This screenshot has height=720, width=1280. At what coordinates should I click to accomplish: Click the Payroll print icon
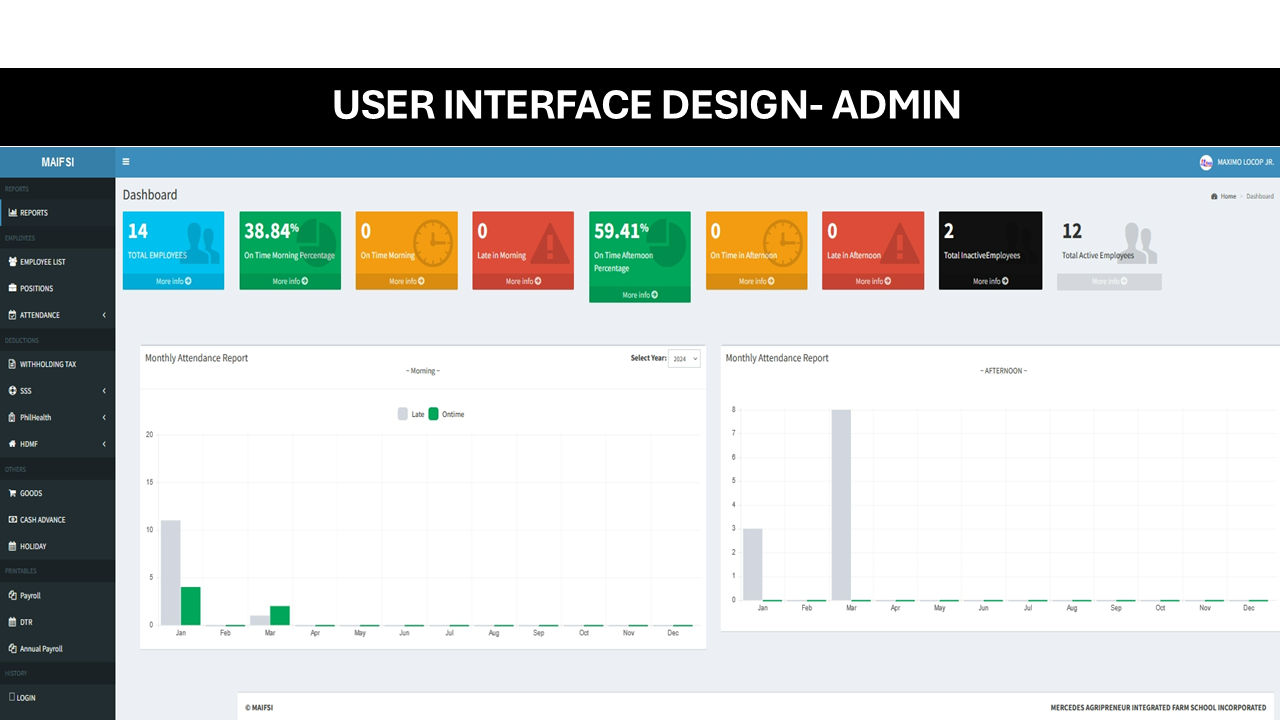pos(12,596)
